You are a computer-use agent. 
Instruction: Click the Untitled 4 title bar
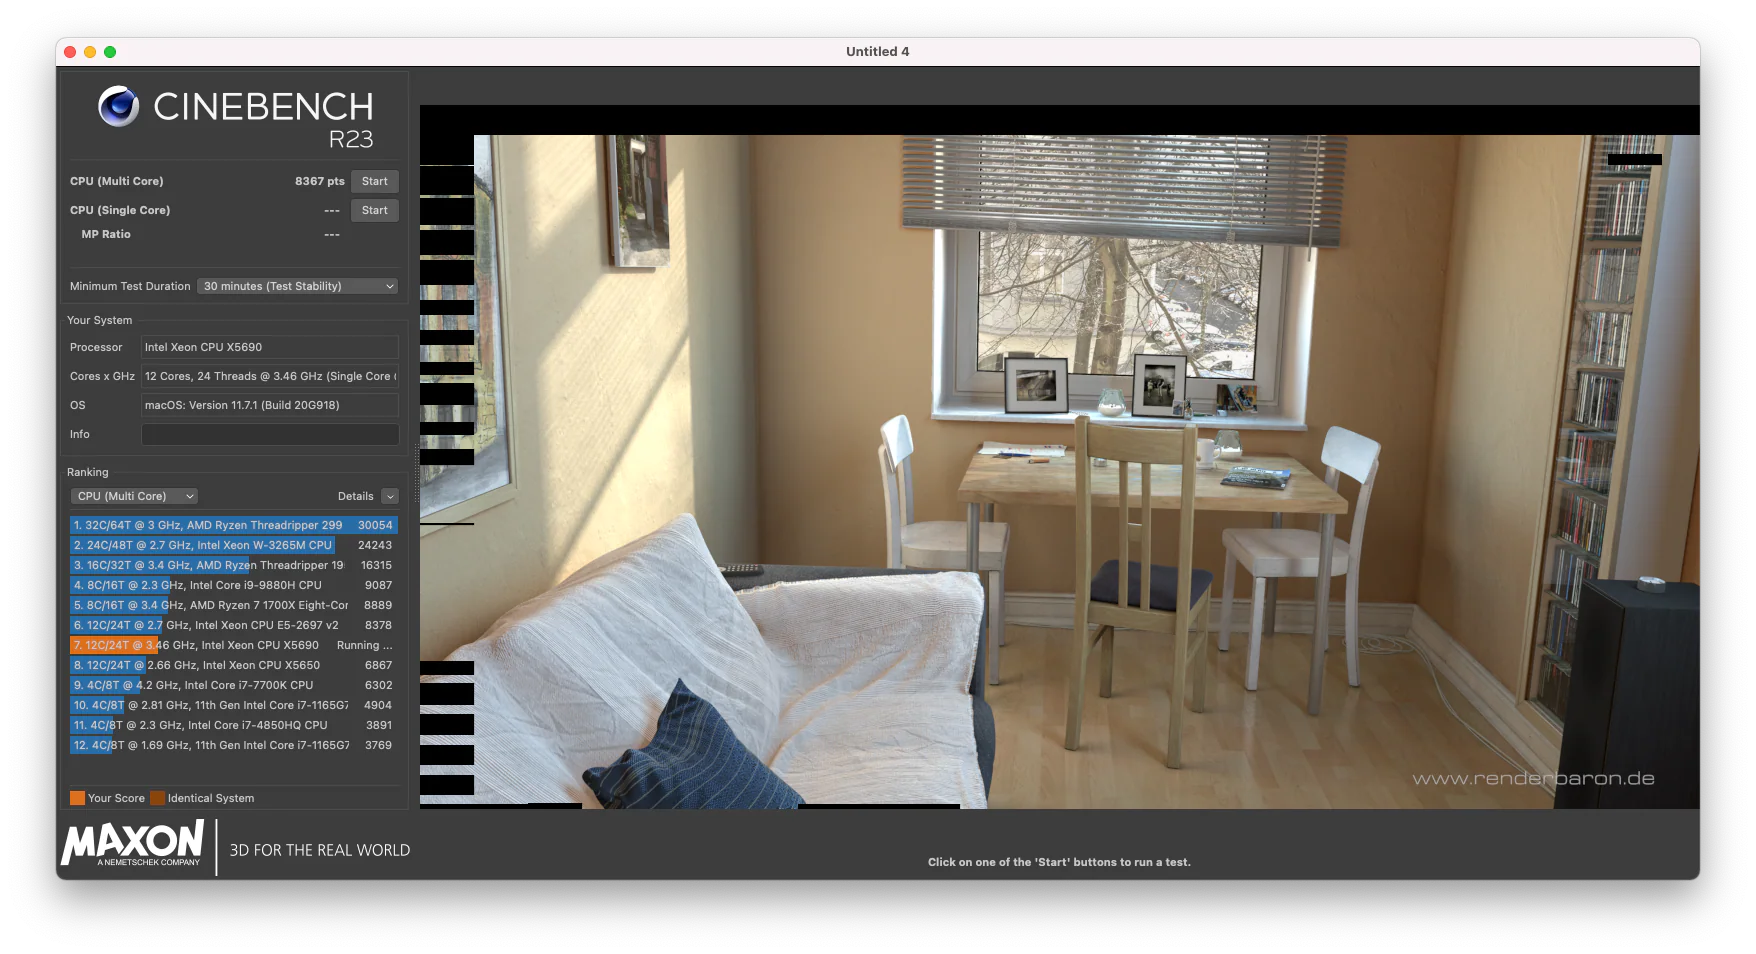(x=876, y=51)
